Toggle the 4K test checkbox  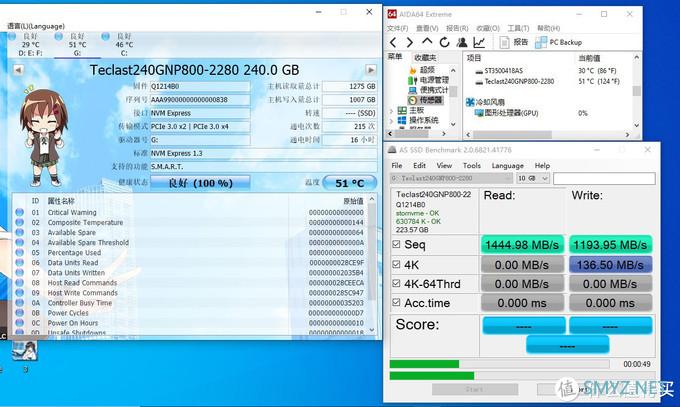(x=396, y=264)
